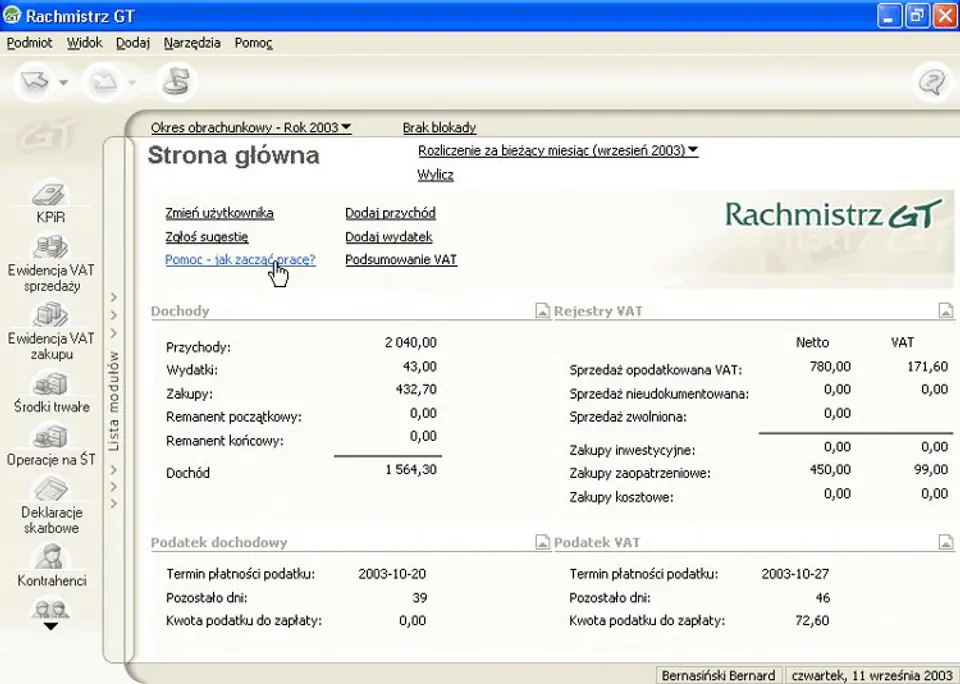This screenshot has height=684, width=960.
Task: Open help bubble icon in toolbar
Action: [932, 81]
